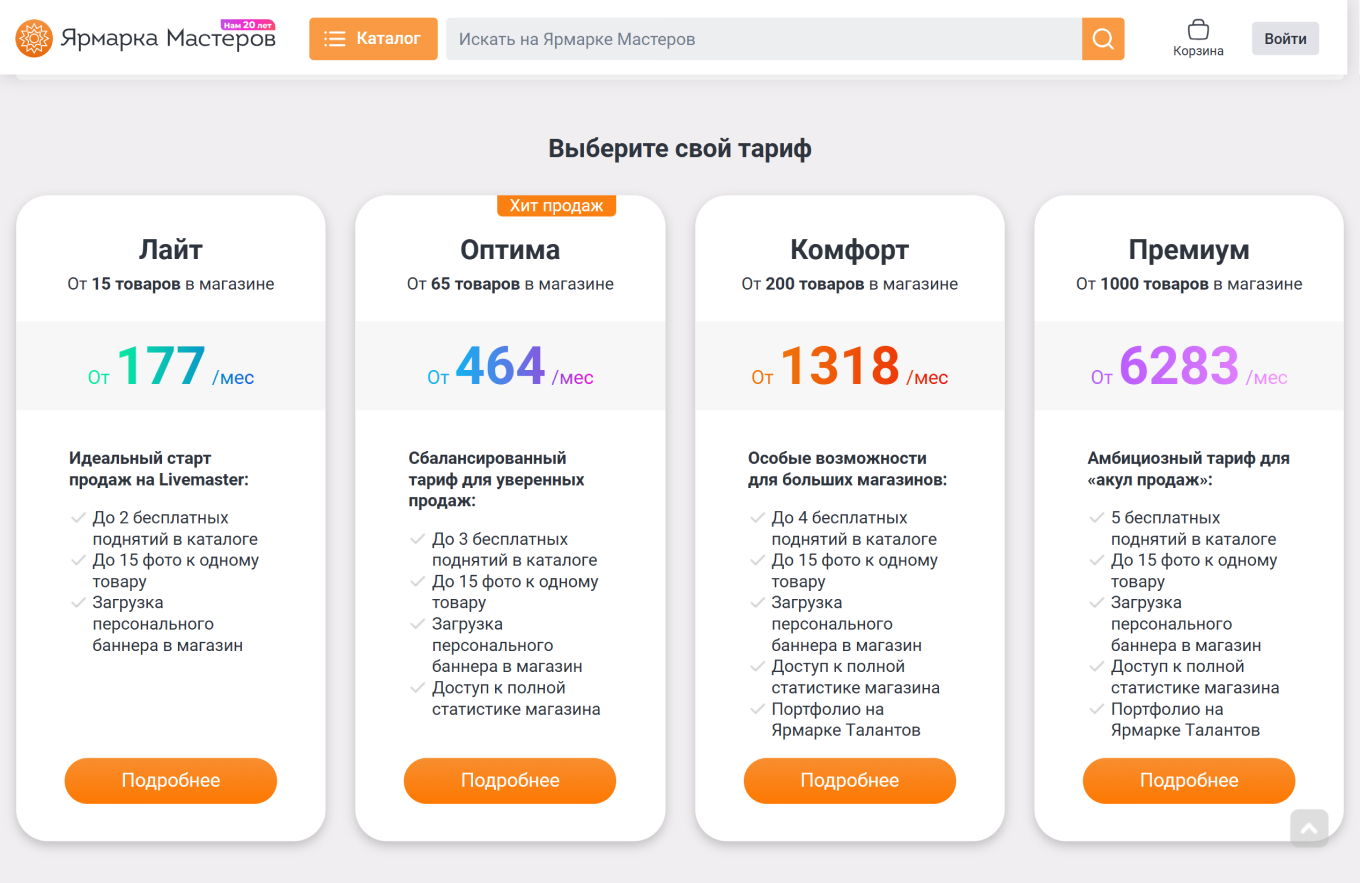Click the orange search magnifier icon
This screenshot has width=1360, height=883.
[x=1103, y=39]
